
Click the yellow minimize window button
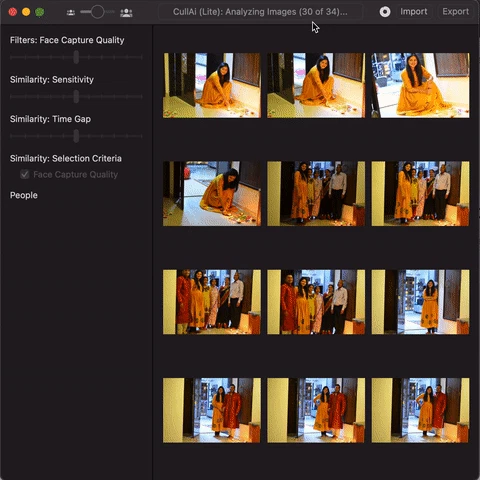tap(26, 12)
